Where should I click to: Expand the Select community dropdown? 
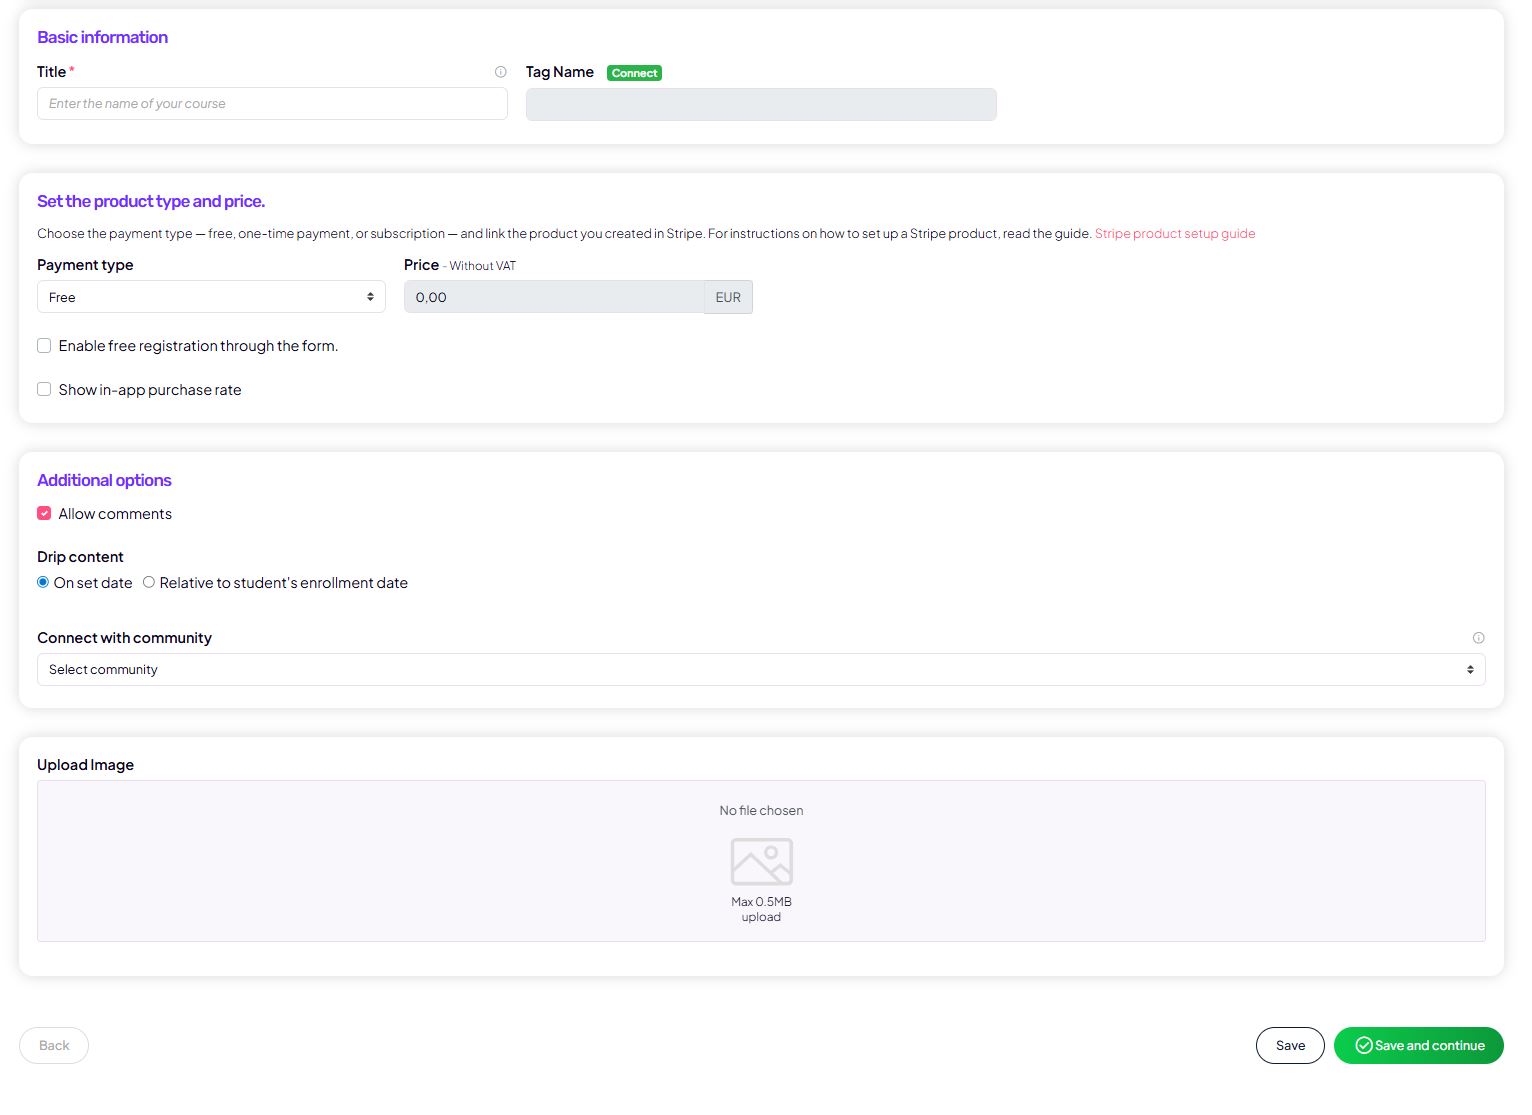[x=760, y=670]
